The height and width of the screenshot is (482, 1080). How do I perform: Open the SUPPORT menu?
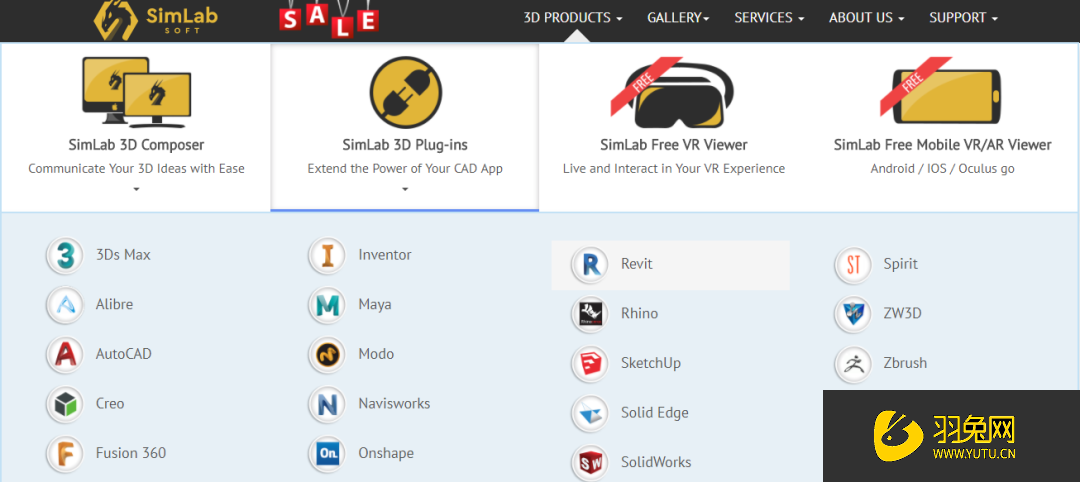(x=963, y=18)
